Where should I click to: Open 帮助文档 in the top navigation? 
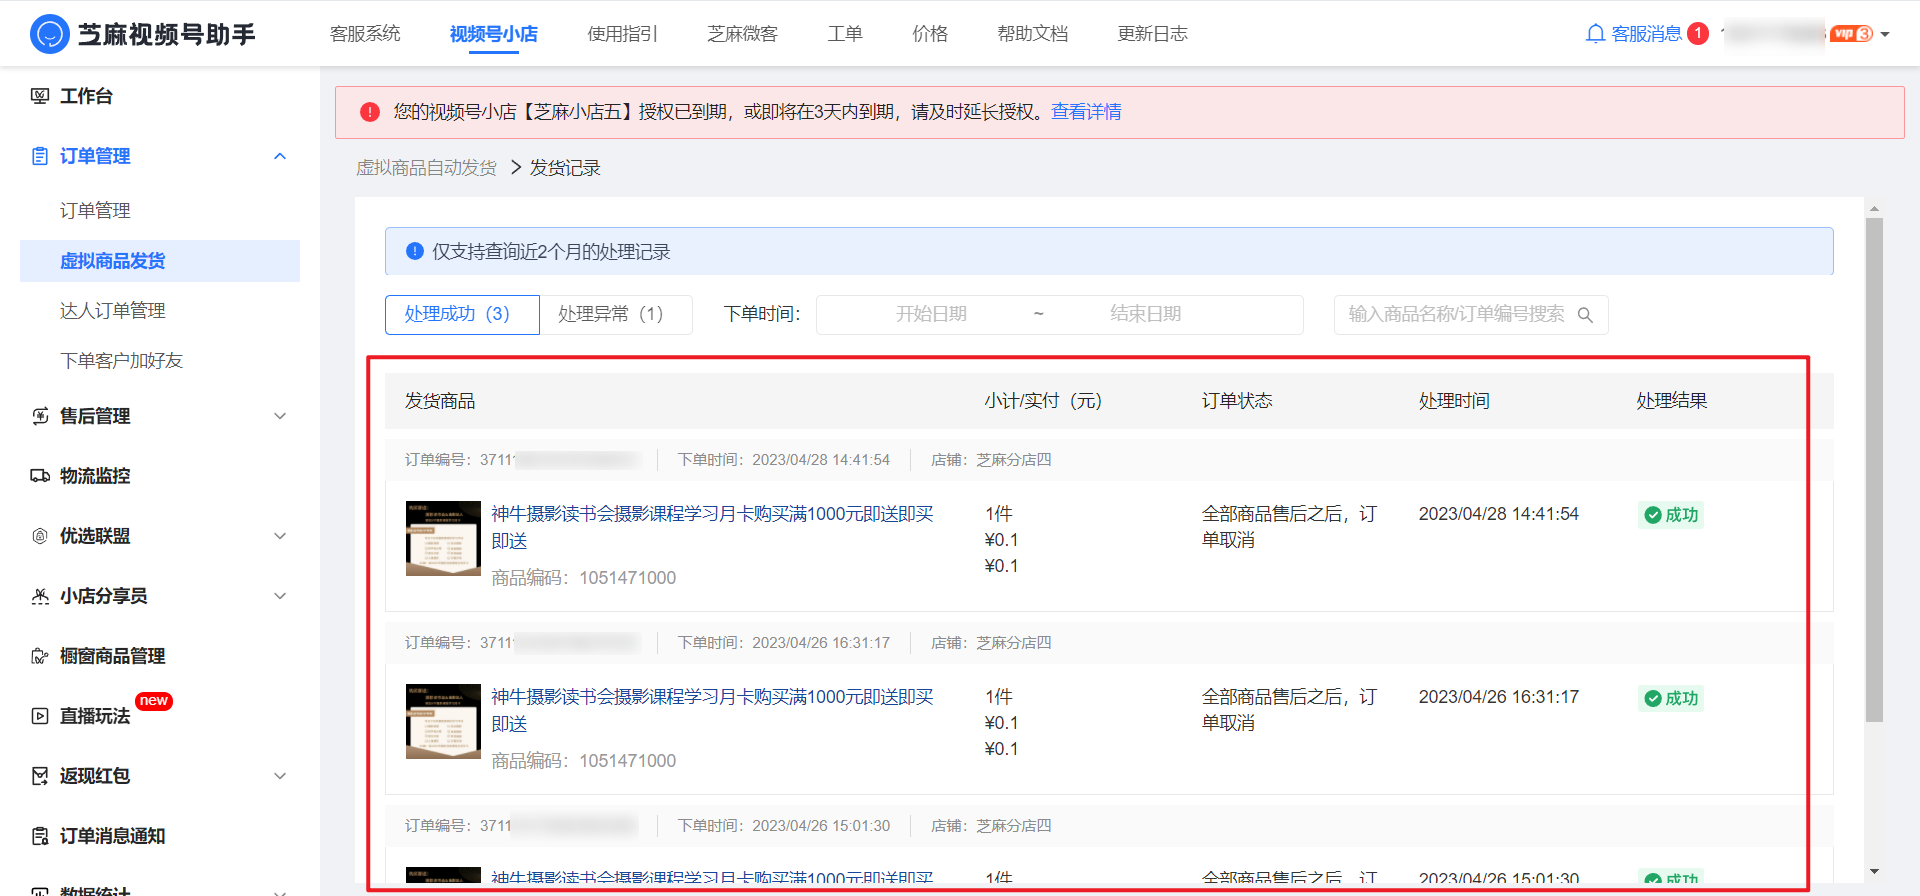pos(1033,34)
